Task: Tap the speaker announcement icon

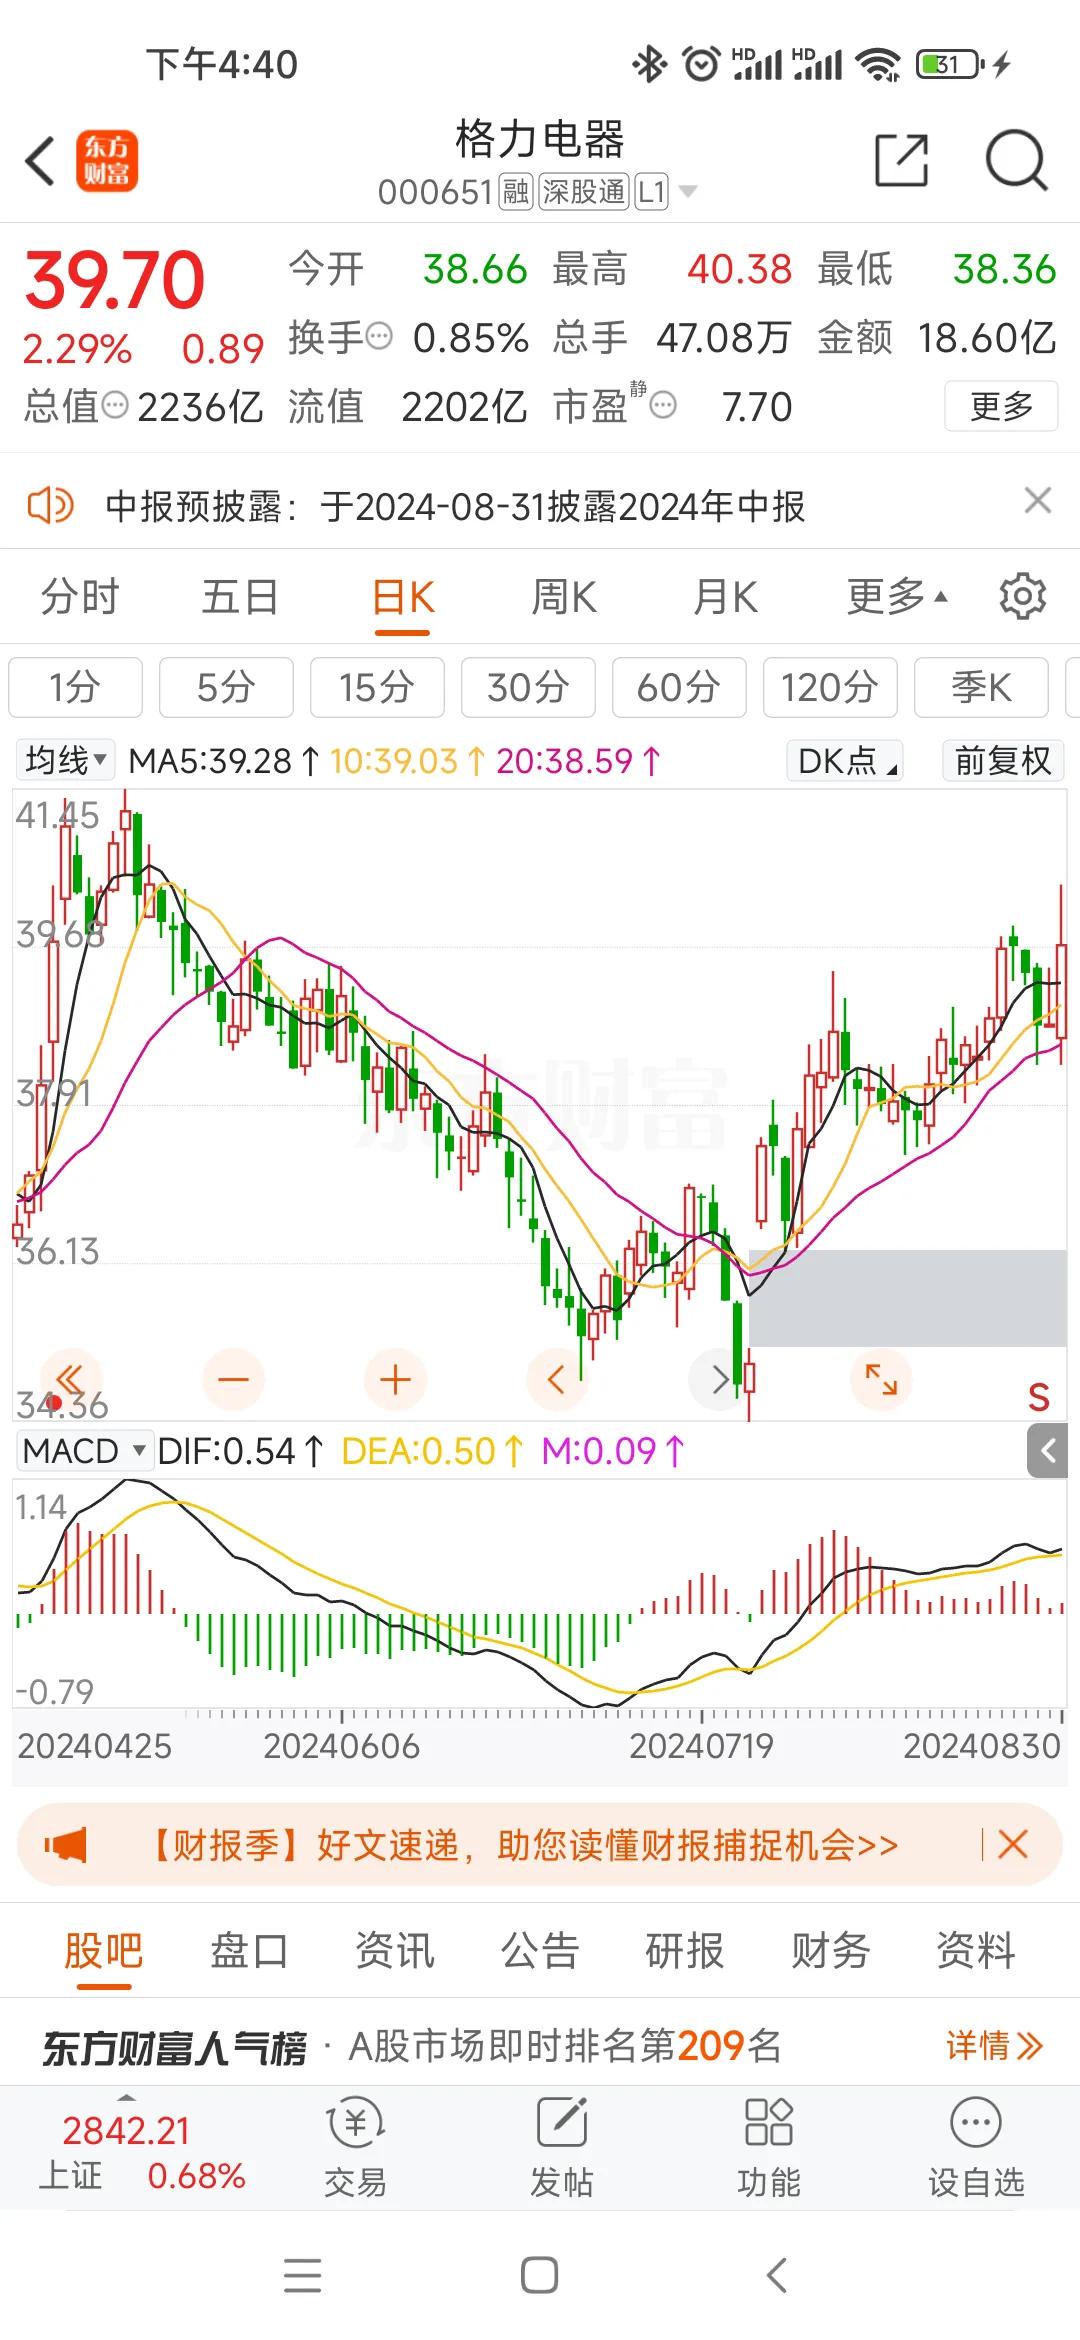Action: point(50,505)
